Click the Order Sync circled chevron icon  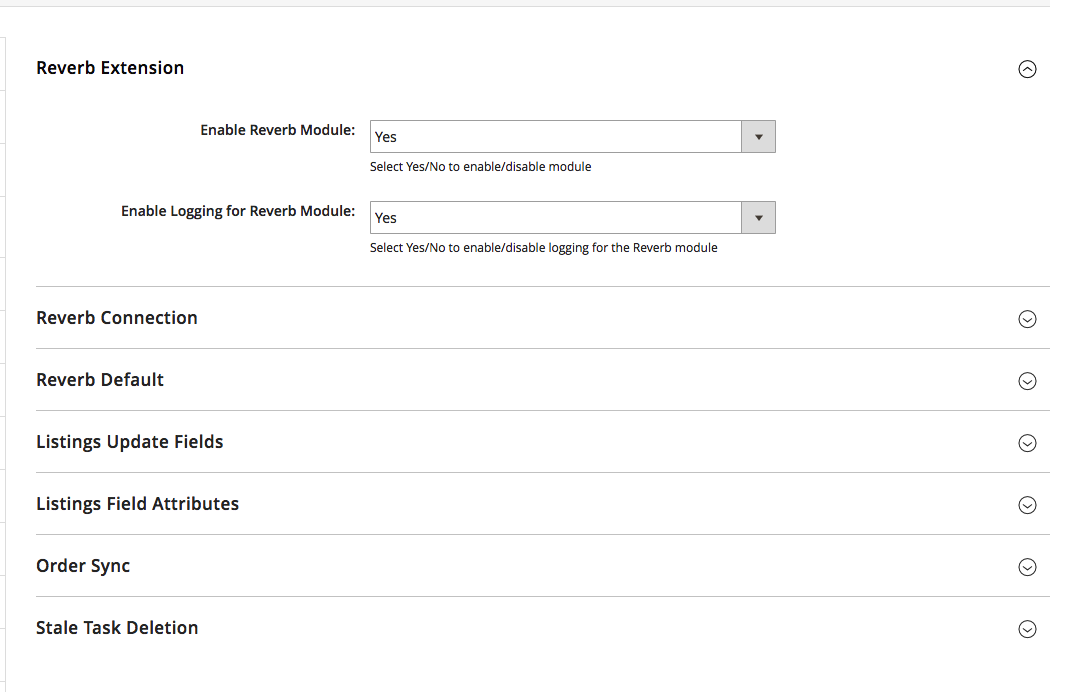tap(1027, 567)
